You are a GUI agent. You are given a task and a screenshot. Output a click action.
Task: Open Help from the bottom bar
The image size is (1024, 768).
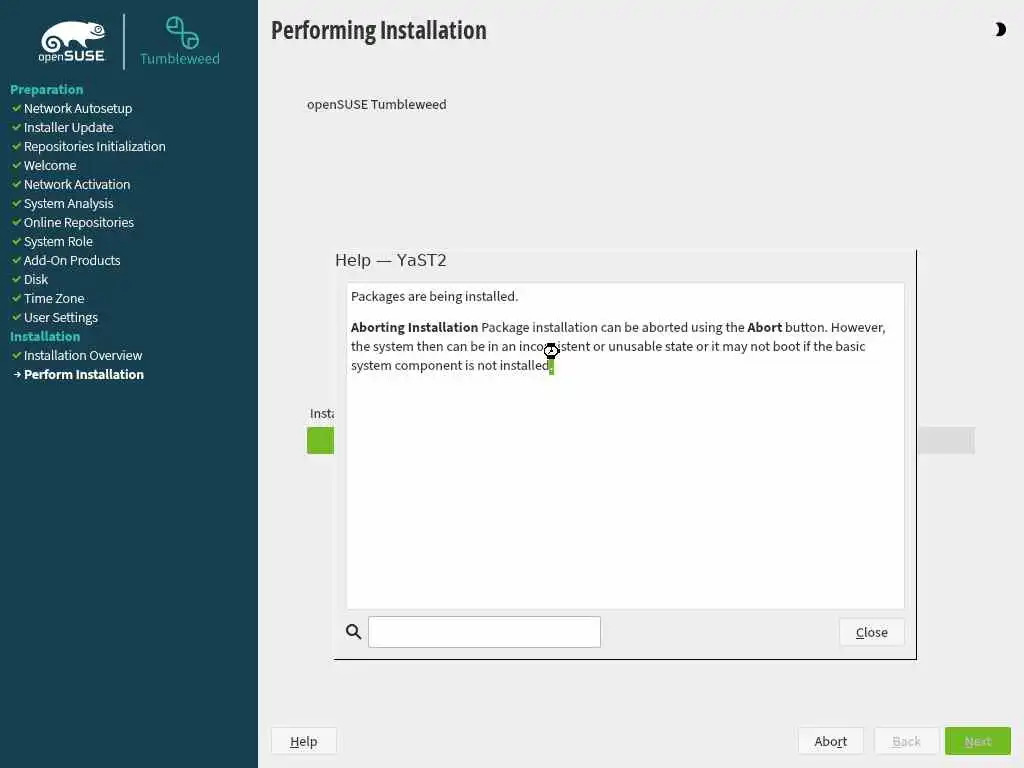click(x=304, y=741)
